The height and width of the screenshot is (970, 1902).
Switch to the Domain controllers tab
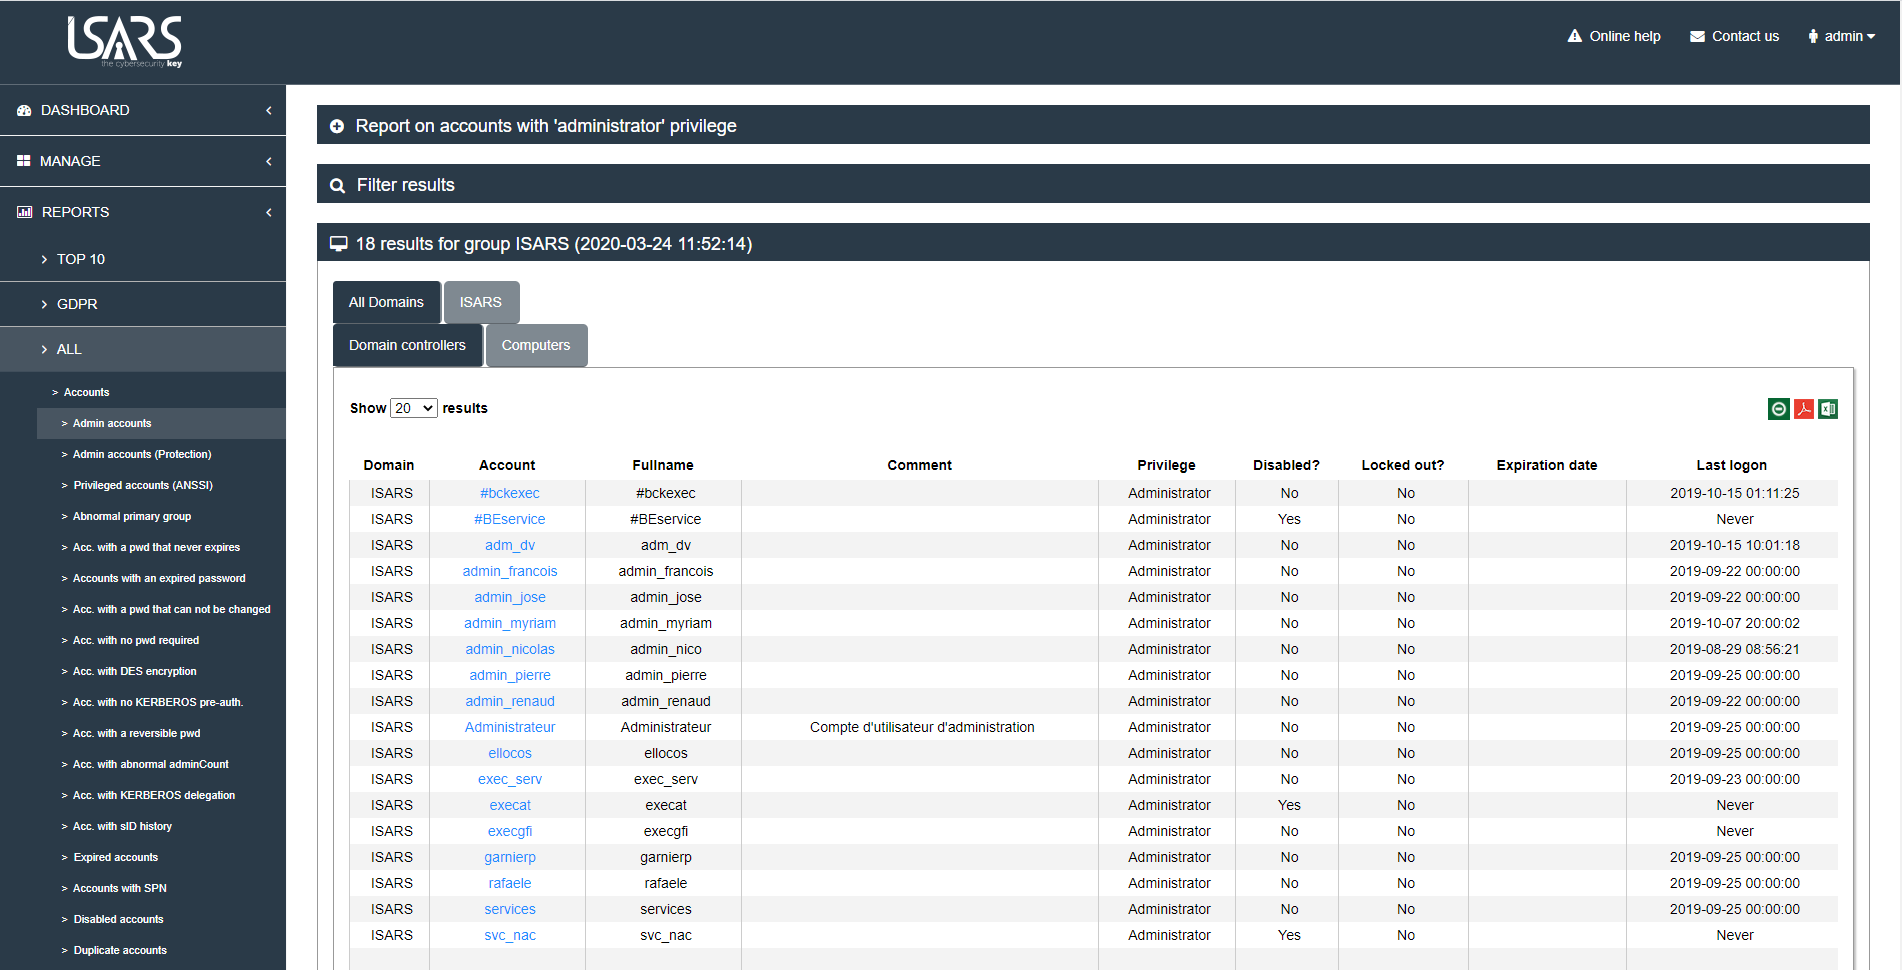click(x=407, y=345)
